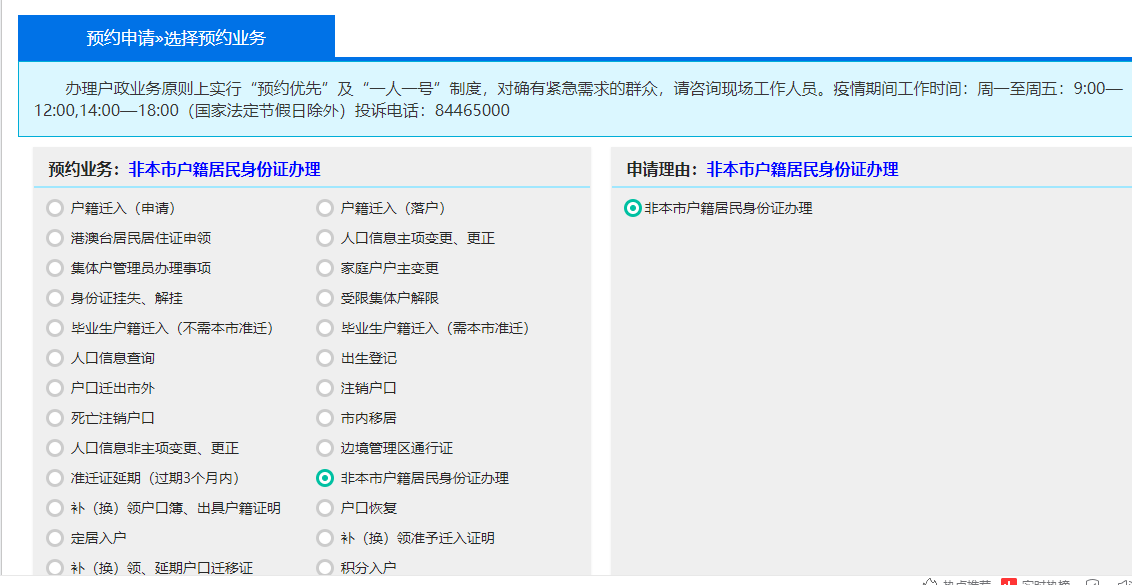This screenshot has width=1132, height=585.
Task: Choose 人口信息查询 service
Action: point(53,358)
